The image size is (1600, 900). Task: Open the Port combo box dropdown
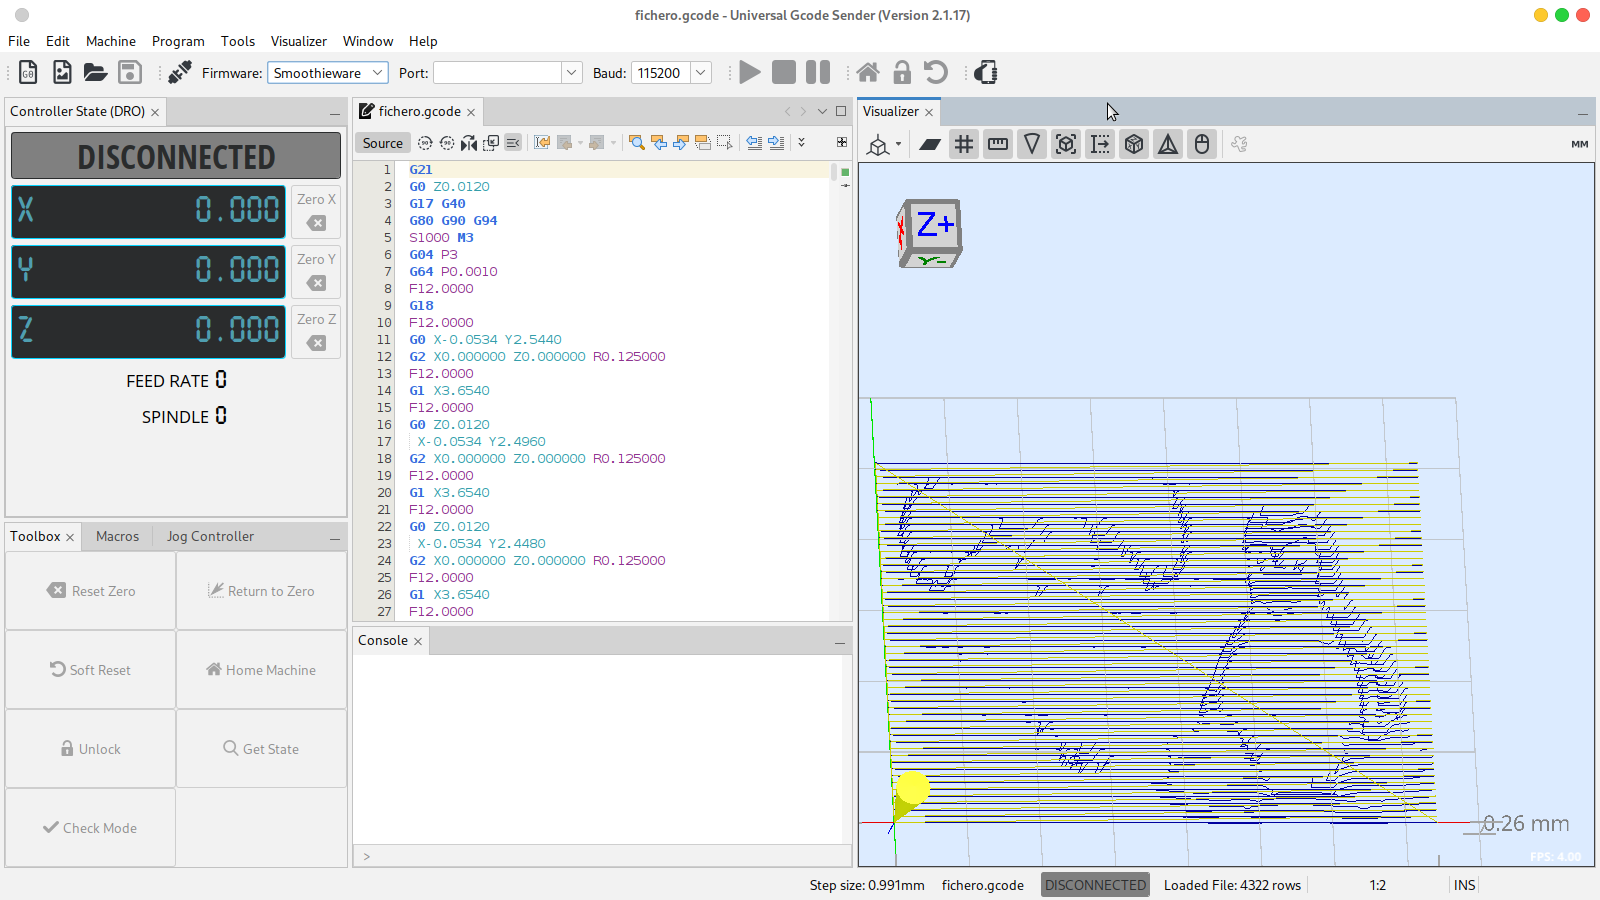(x=571, y=73)
